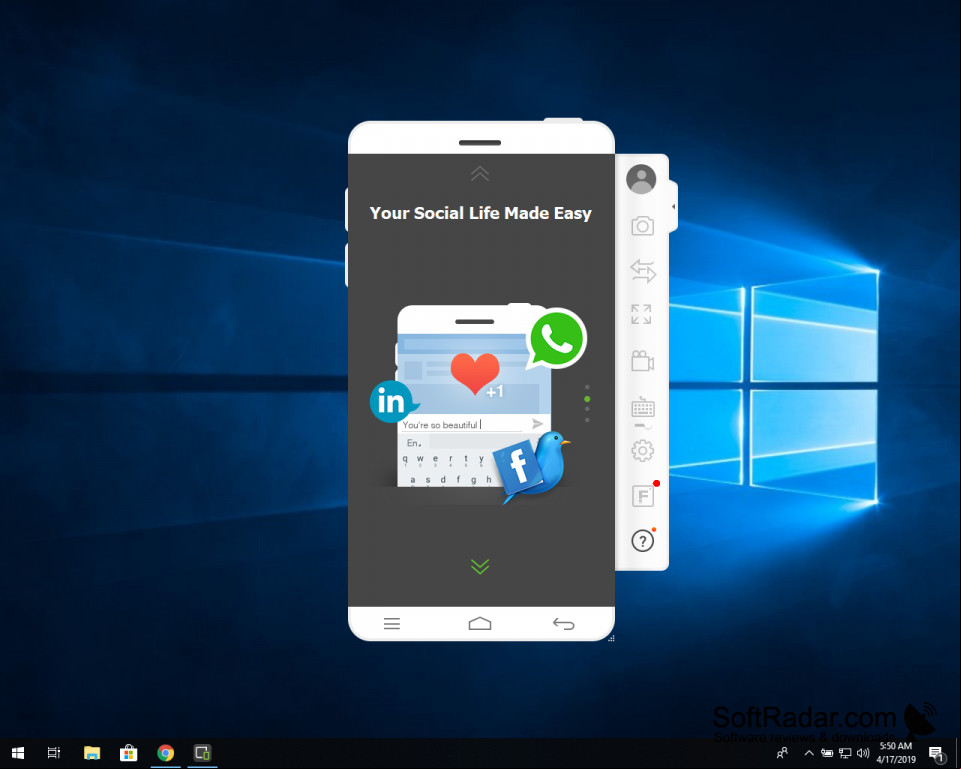Open File Explorer from the taskbar
961x769 pixels.
tap(92, 753)
